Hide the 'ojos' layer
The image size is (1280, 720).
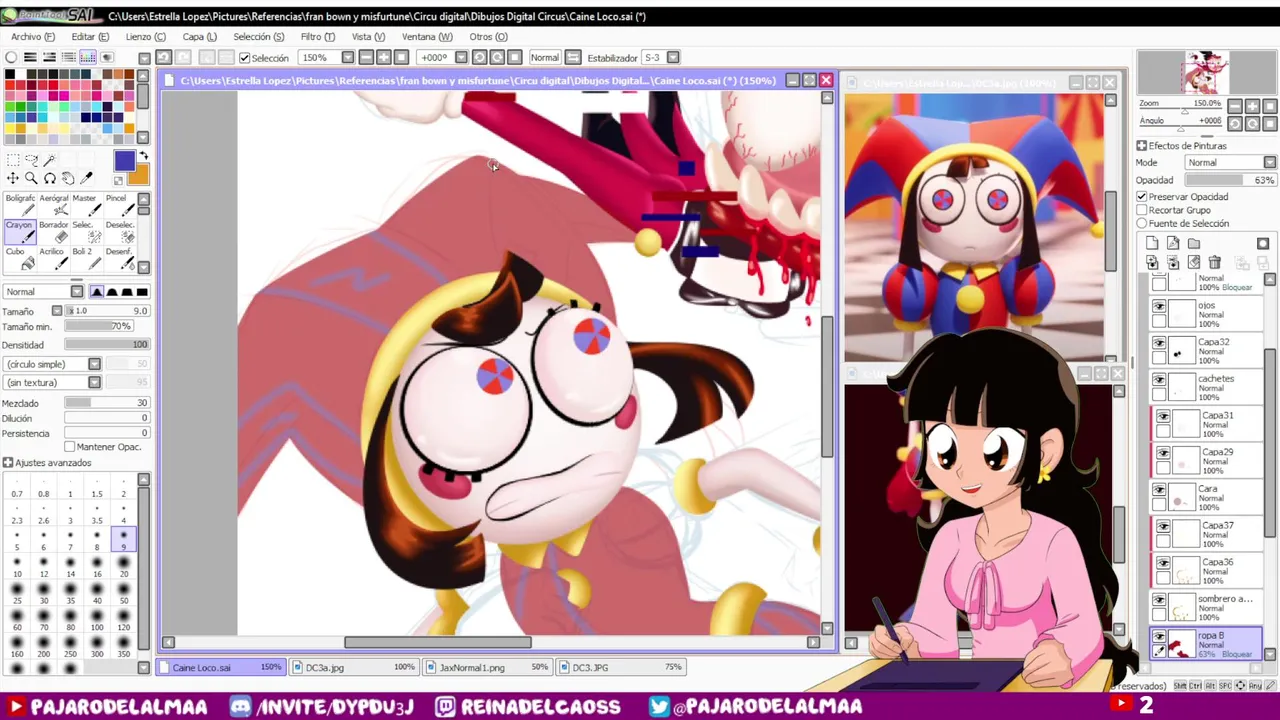tap(1159, 308)
